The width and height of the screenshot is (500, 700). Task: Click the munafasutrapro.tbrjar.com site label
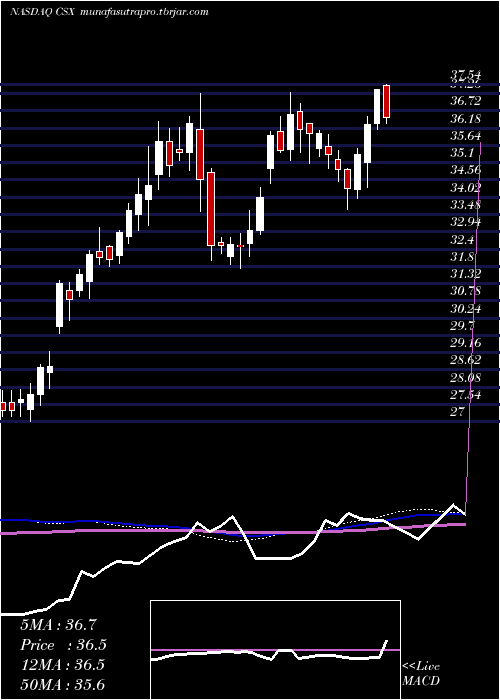click(144, 12)
